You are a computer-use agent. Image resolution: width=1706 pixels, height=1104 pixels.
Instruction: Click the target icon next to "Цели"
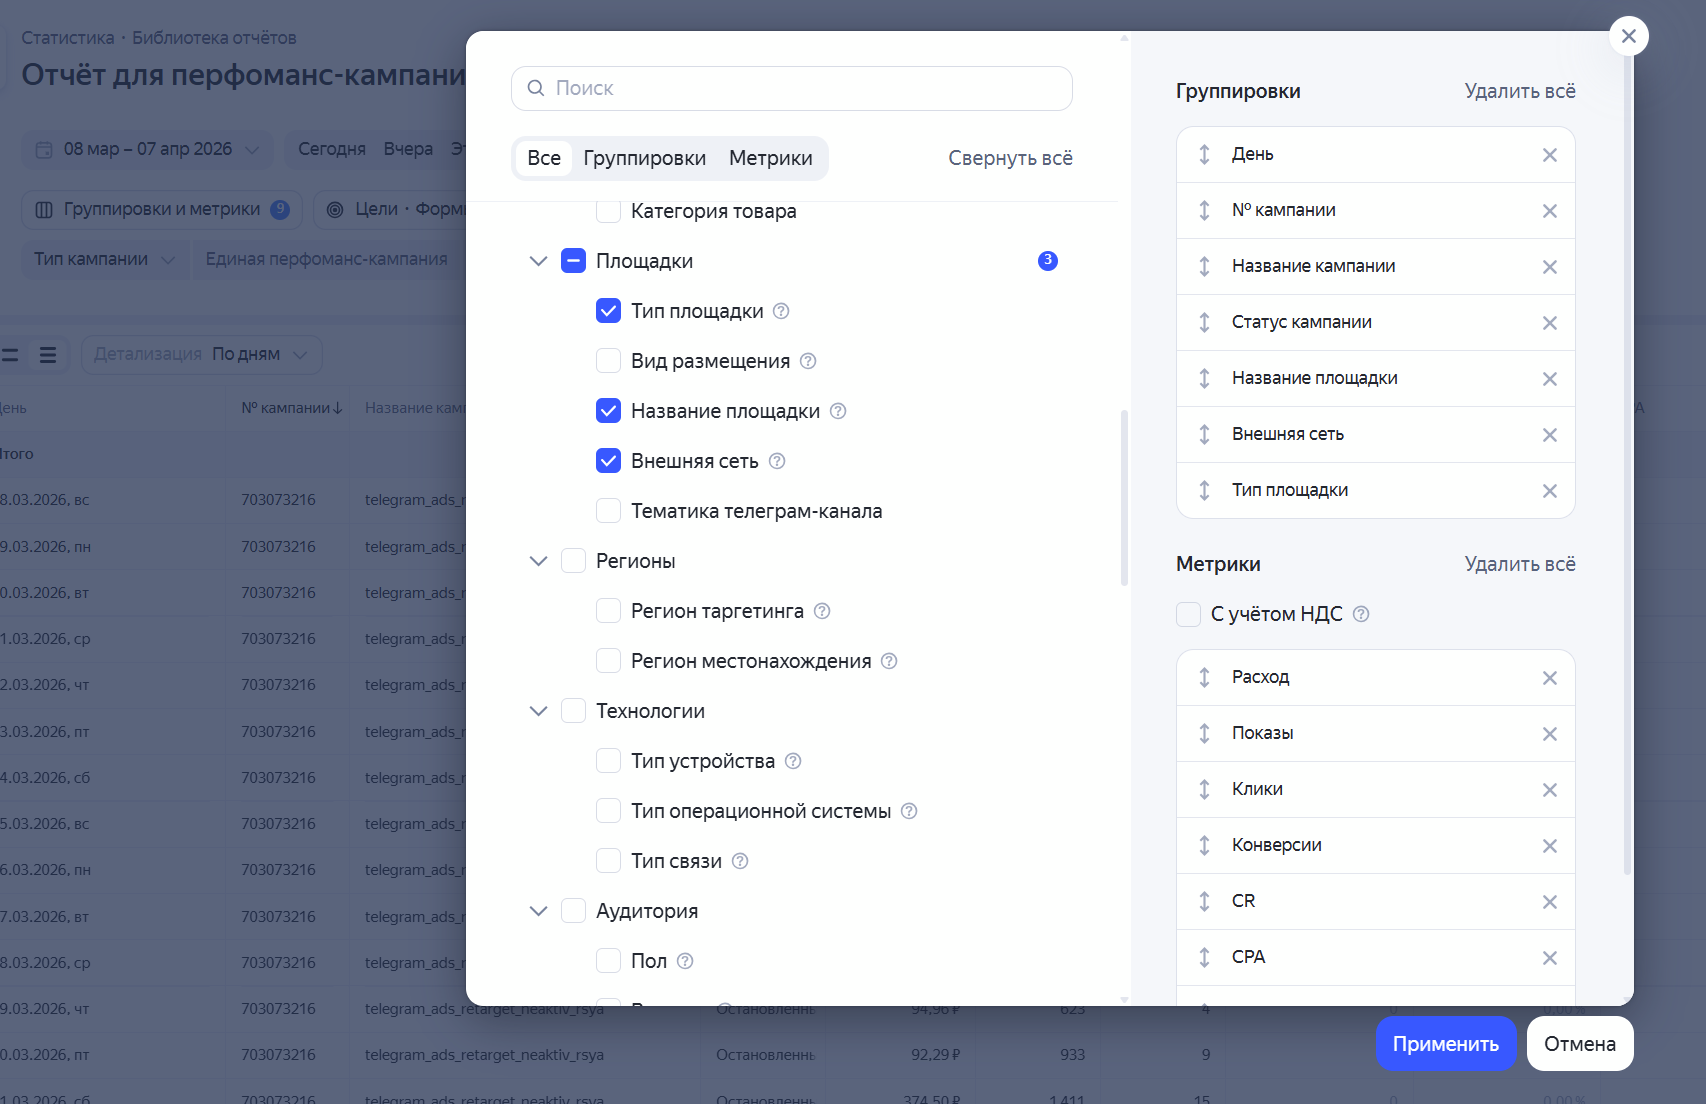click(x=334, y=209)
